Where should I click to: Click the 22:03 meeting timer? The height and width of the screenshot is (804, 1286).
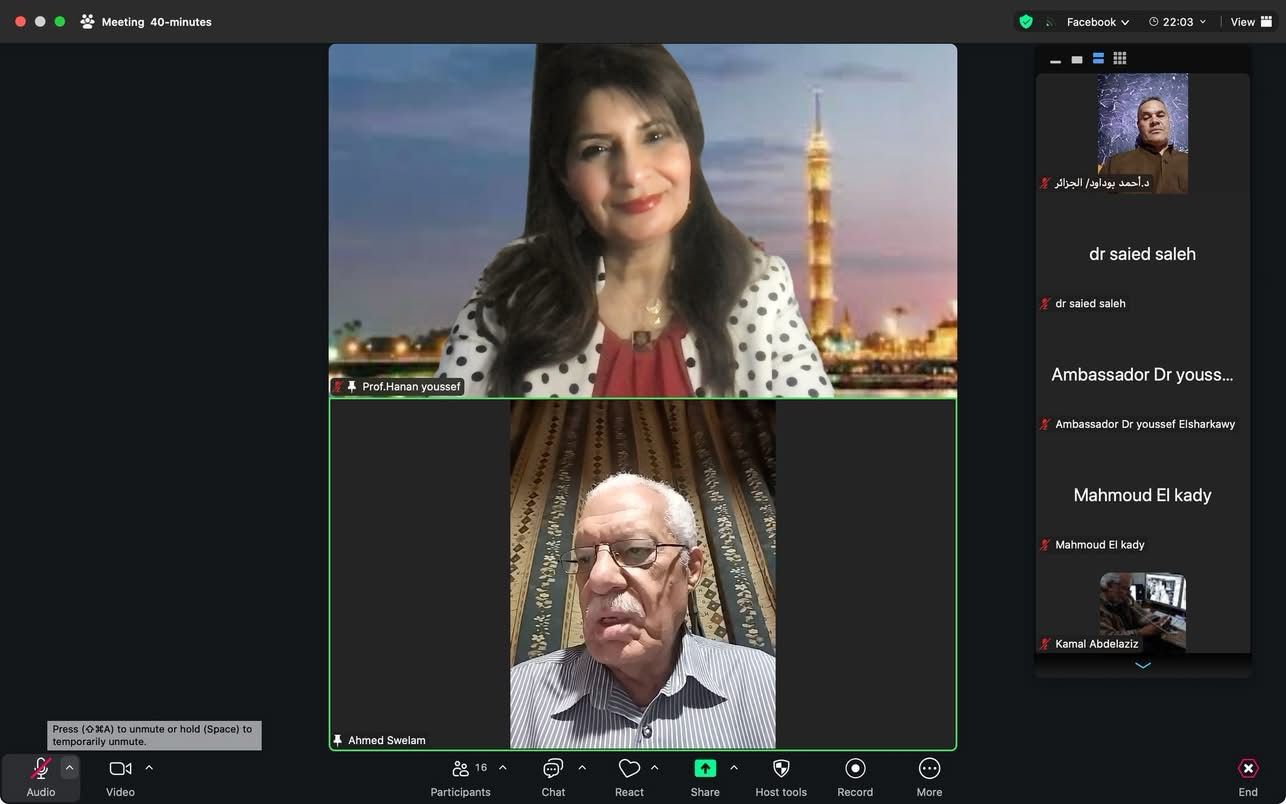pyautogui.click(x=1177, y=22)
